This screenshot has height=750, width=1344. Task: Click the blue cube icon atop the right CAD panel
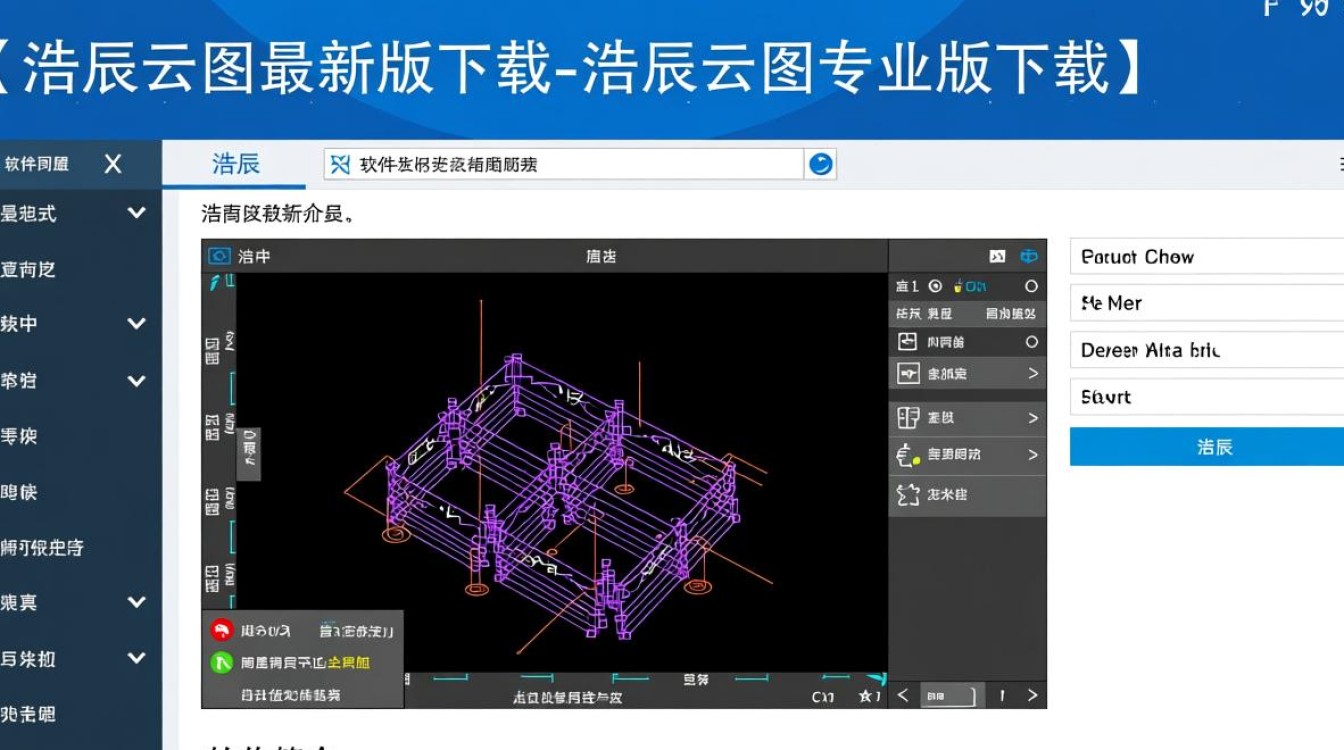[x=1028, y=257]
